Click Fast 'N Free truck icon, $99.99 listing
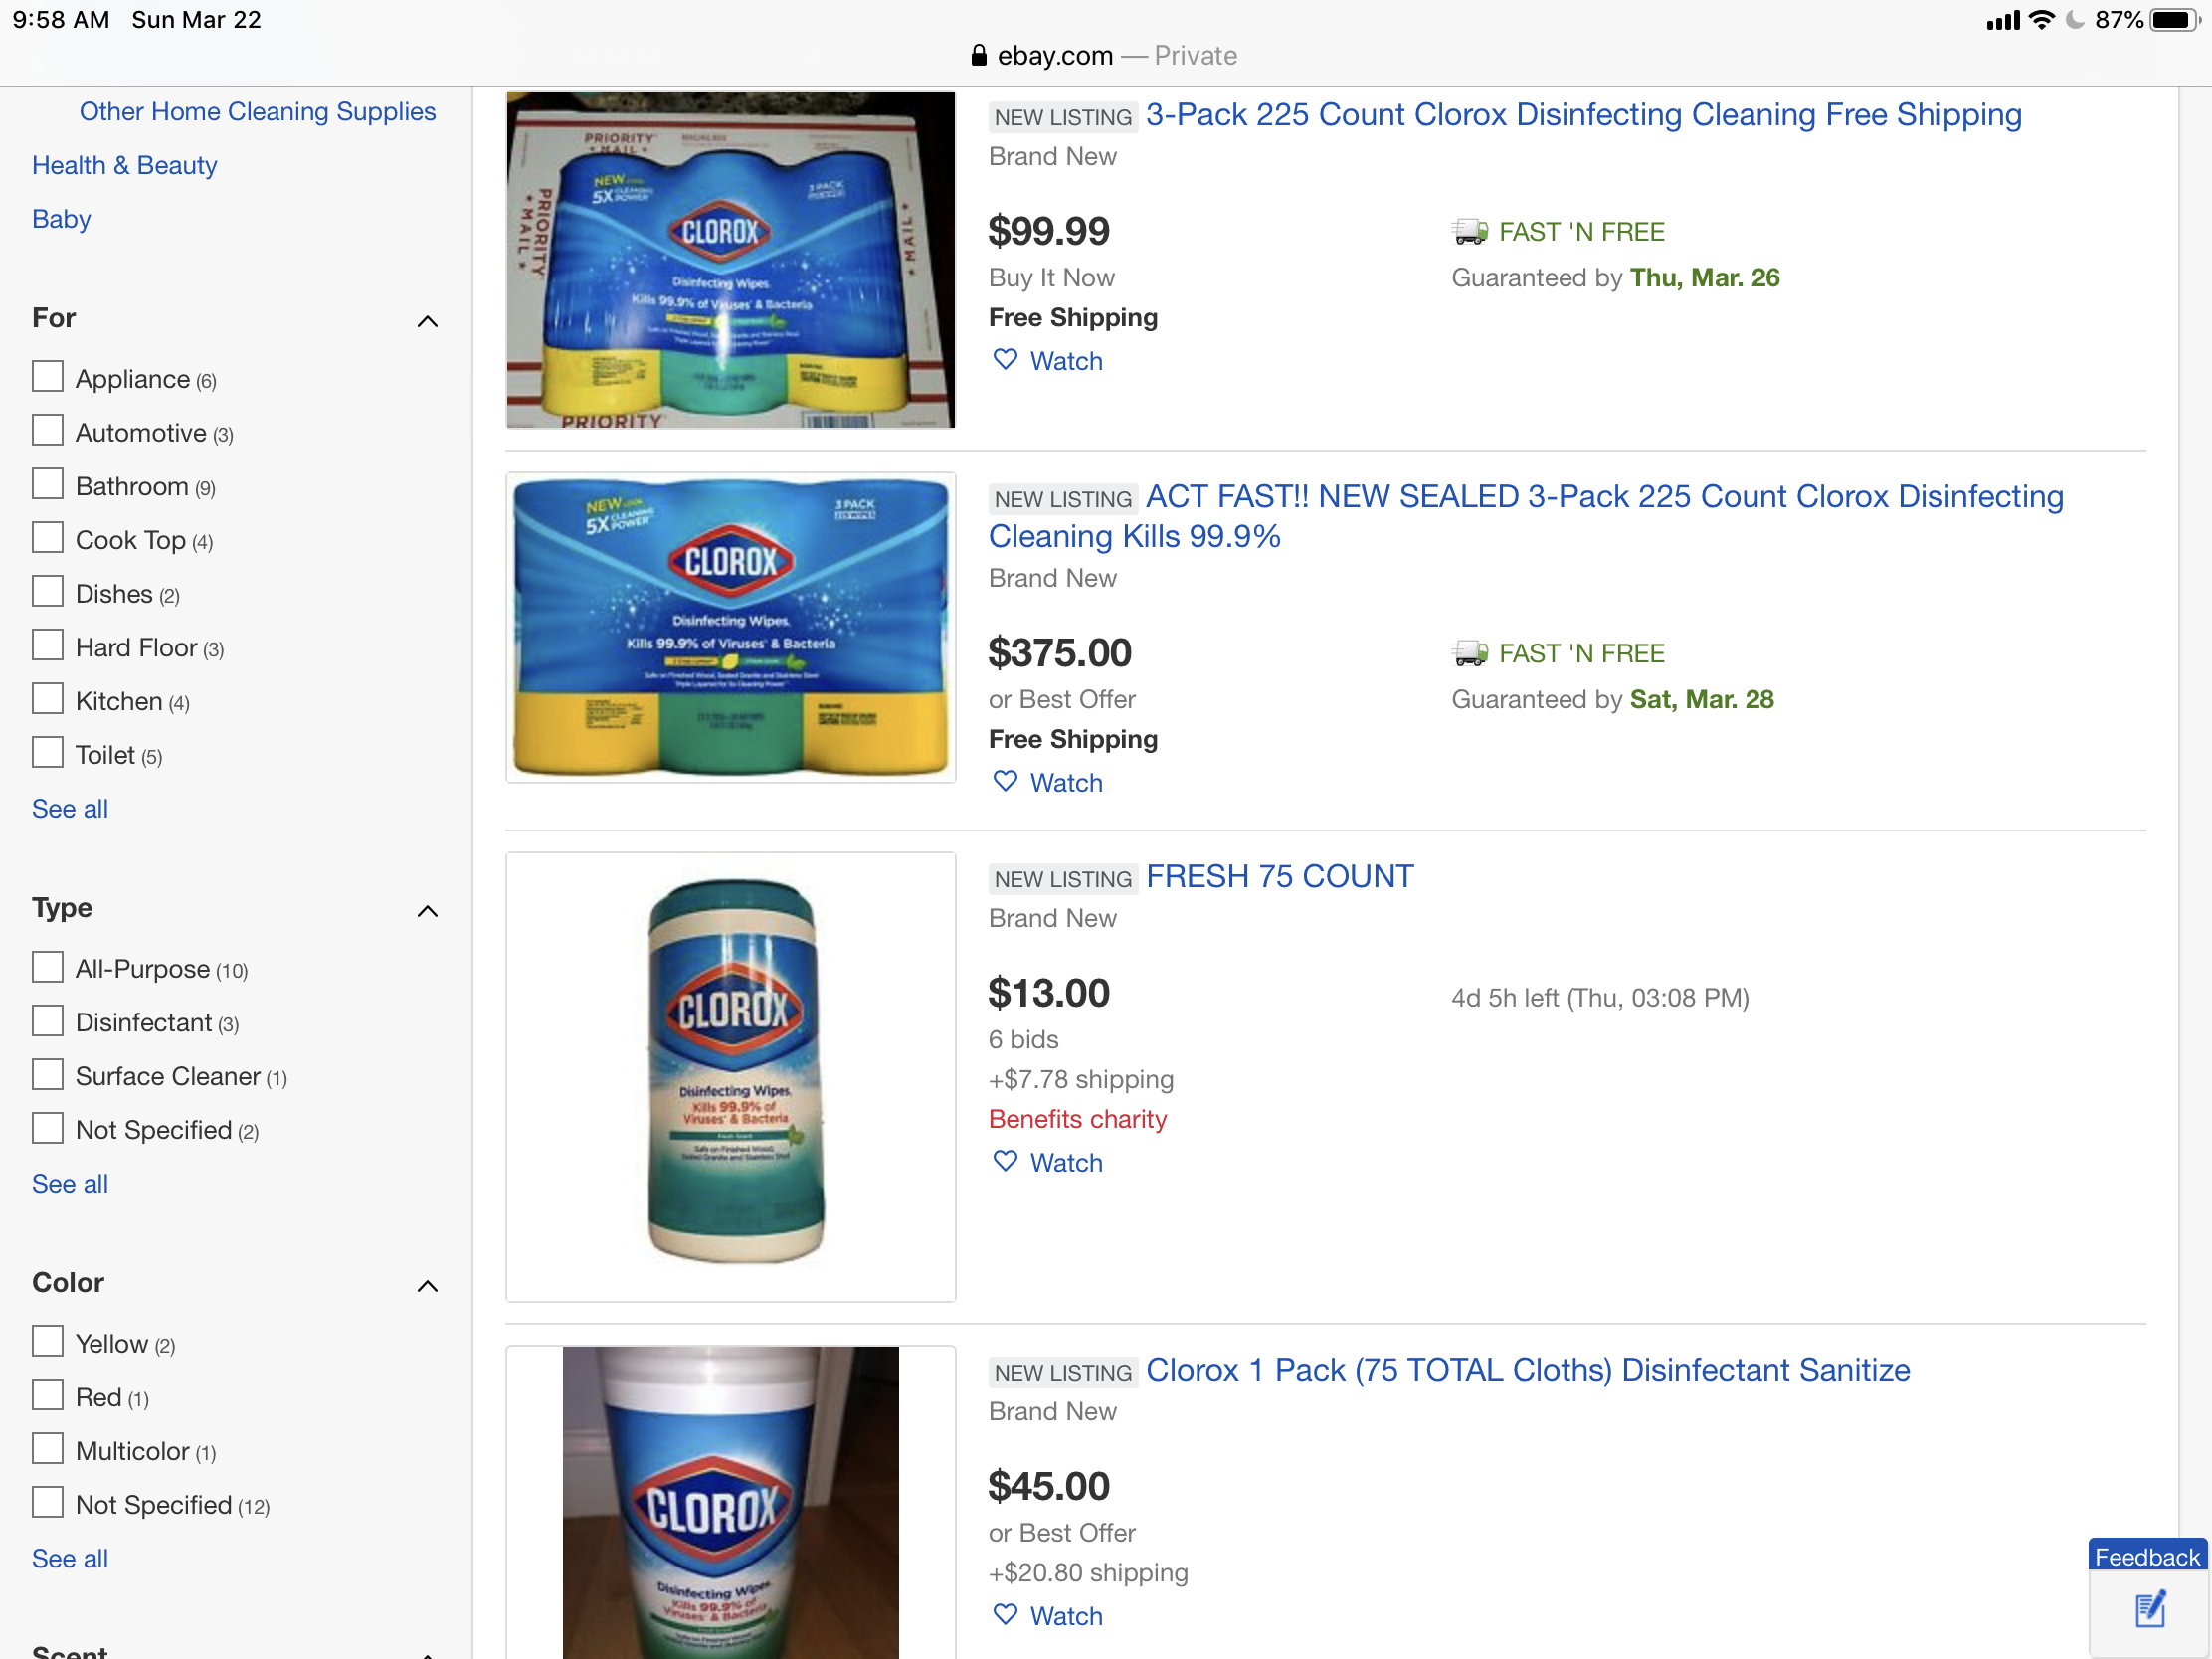 coord(1469,232)
